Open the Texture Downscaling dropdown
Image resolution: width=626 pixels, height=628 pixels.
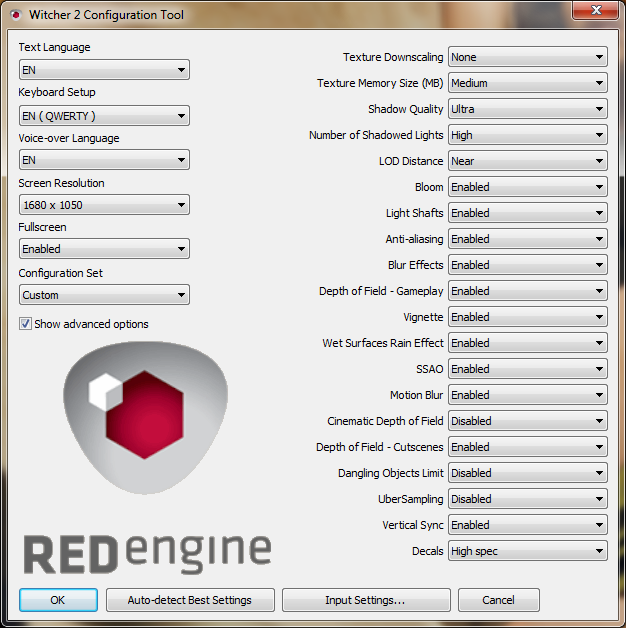527,57
